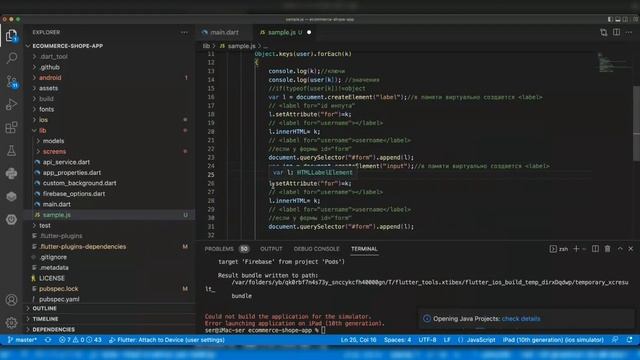The width and height of the screenshot is (640, 360).
Task: Click the notifications bell in status bar
Action: tap(629, 340)
